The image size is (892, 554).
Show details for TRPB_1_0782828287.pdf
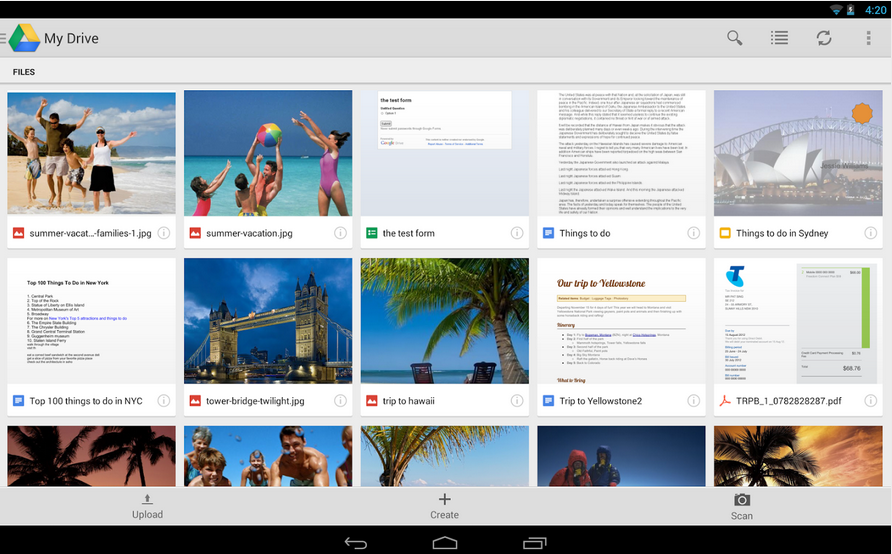[870, 401]
